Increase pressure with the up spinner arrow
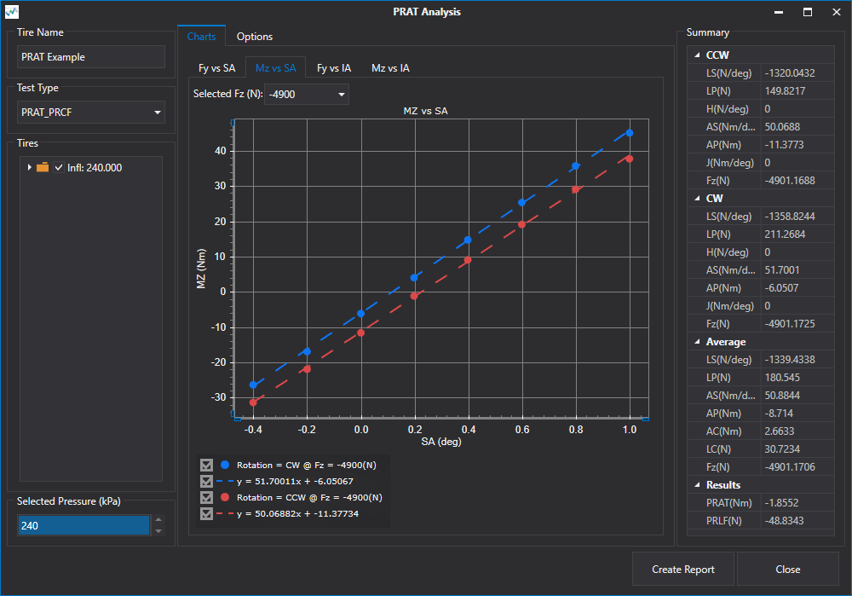 (x=158, y=520)
